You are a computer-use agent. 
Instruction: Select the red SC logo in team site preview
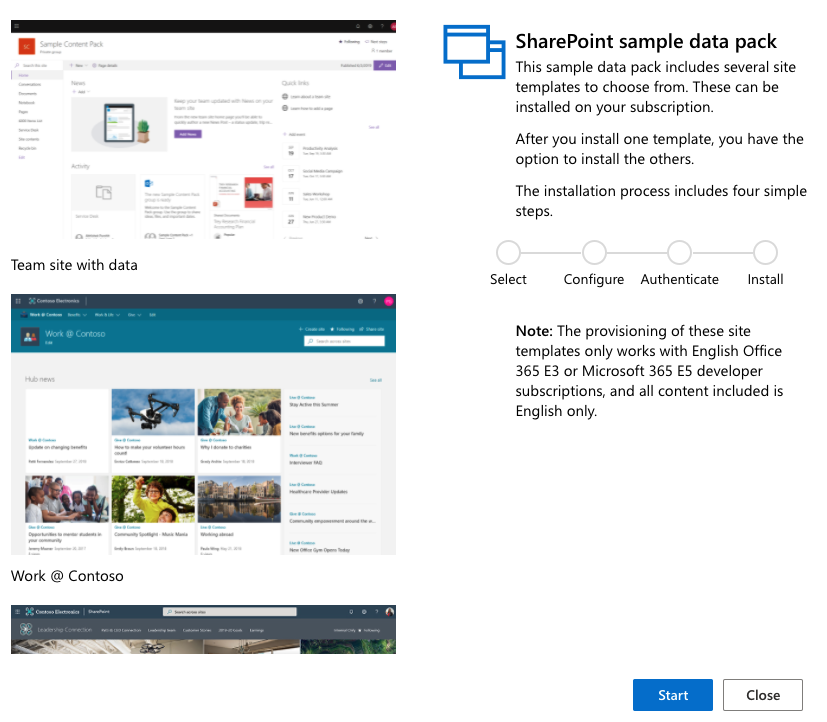[26, 46]
